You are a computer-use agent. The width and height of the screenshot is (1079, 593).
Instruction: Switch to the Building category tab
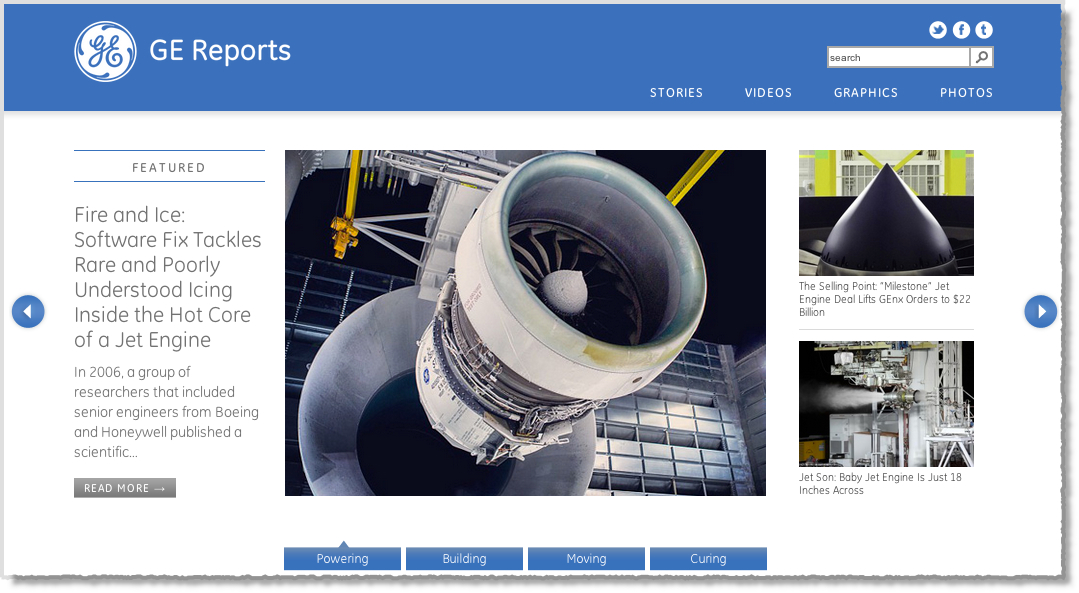coord(464,559)
